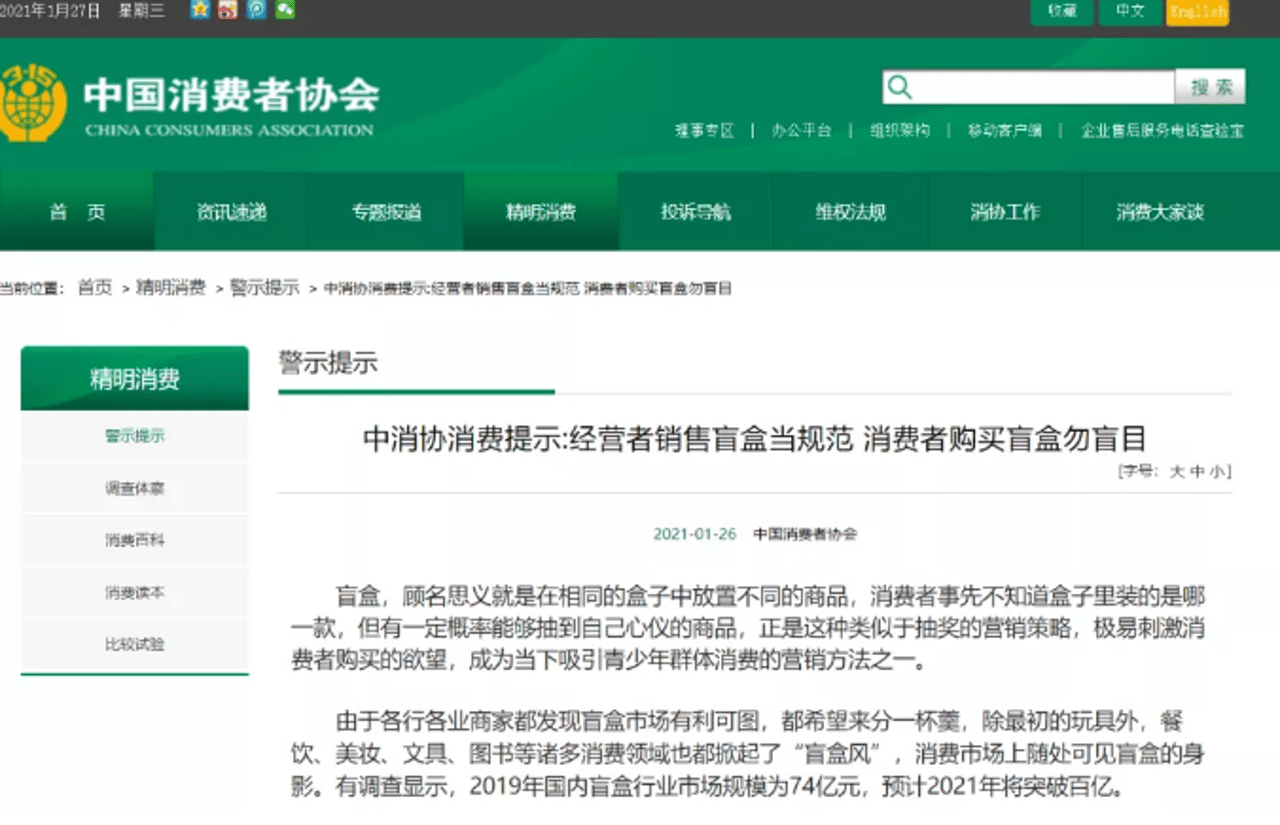Viewport: 1280px width, 825px height.
Task: Click the paragraph starting with 盲盒，顾名思义
Action: point(748,629)
